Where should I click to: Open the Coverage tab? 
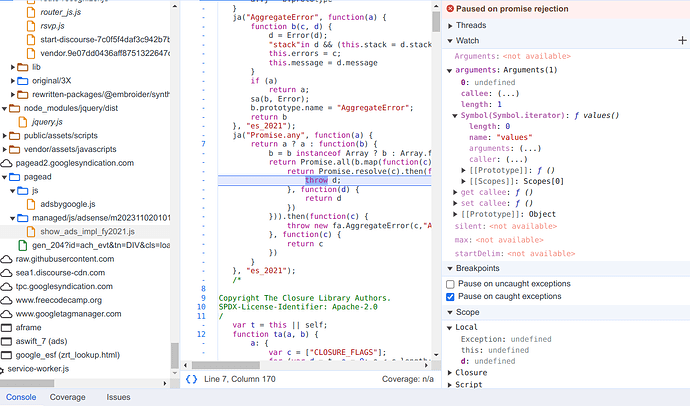tap(67, 397)
